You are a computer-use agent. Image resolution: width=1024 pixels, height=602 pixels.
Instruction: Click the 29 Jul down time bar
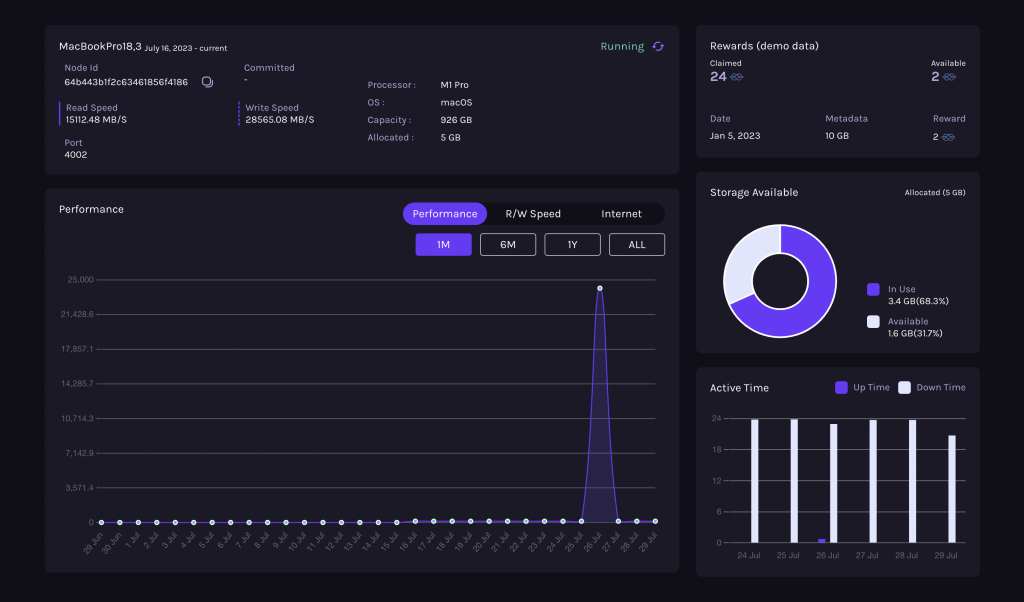(x=952, y=489)
